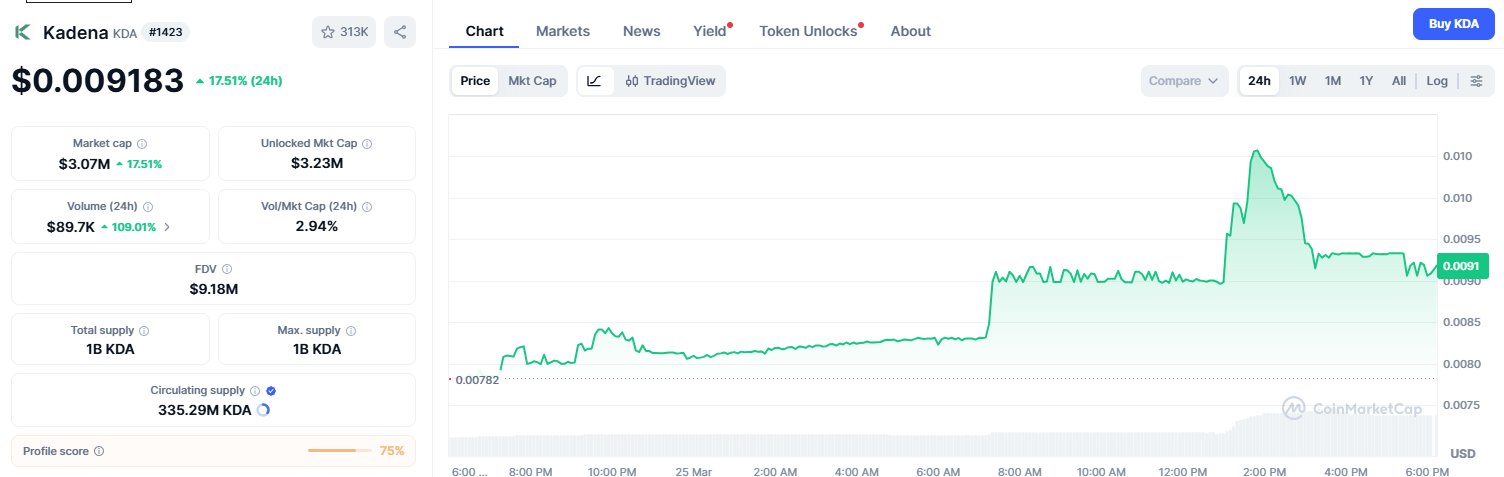Switch chart to TradingView mode
The width and height of the screenshot is (1504, 477).
coord(670,81)
